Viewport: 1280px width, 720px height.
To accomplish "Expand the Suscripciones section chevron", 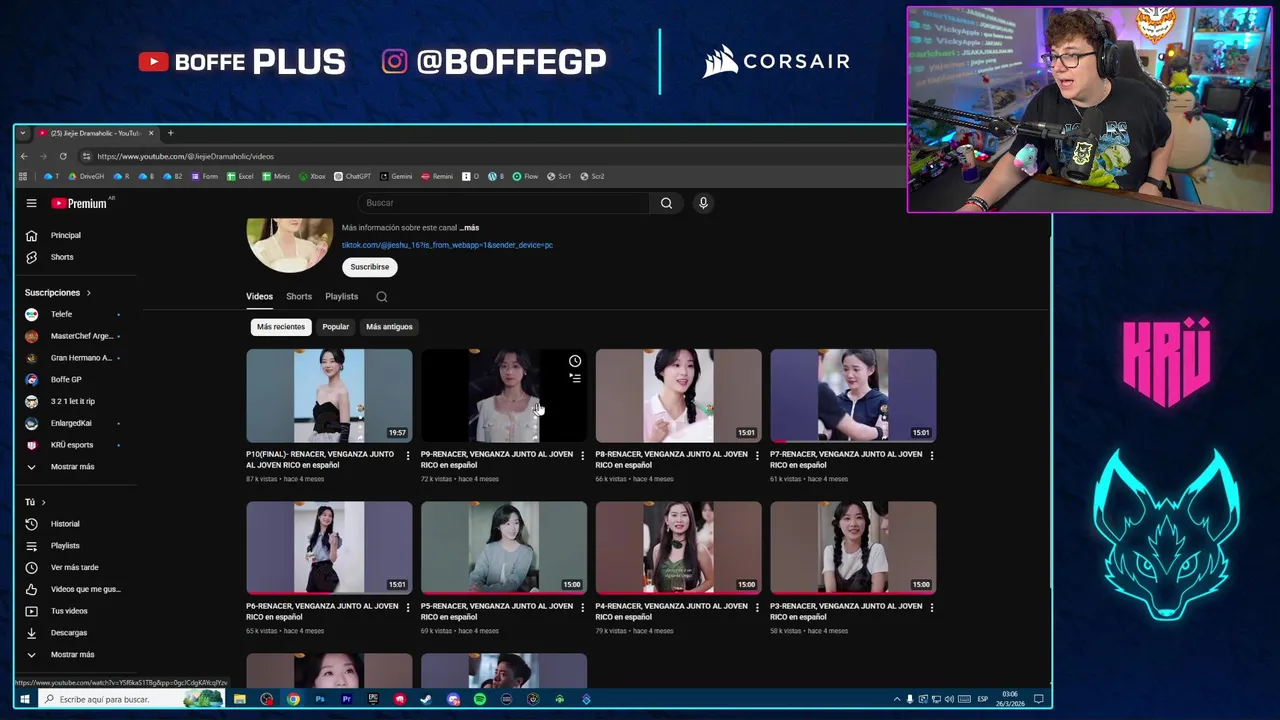I will [x=88, y=293].
